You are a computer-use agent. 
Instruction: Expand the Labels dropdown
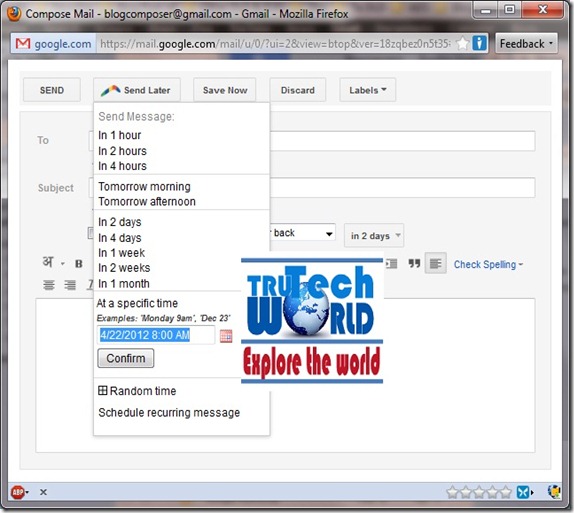(x=368, y=90)
